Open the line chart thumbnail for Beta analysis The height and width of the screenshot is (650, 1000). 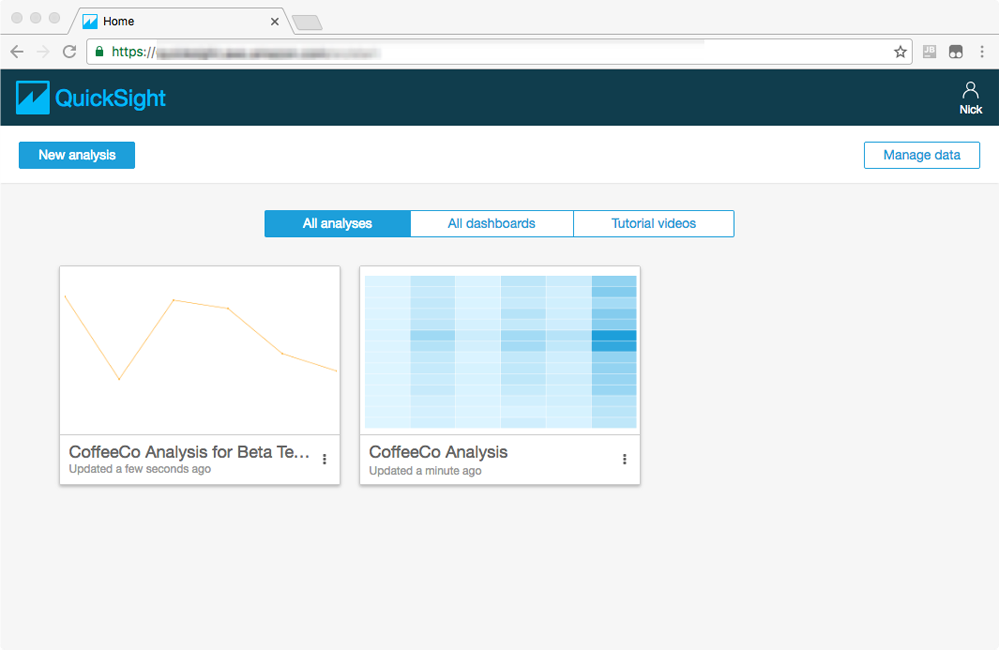(x=200, y=350)
